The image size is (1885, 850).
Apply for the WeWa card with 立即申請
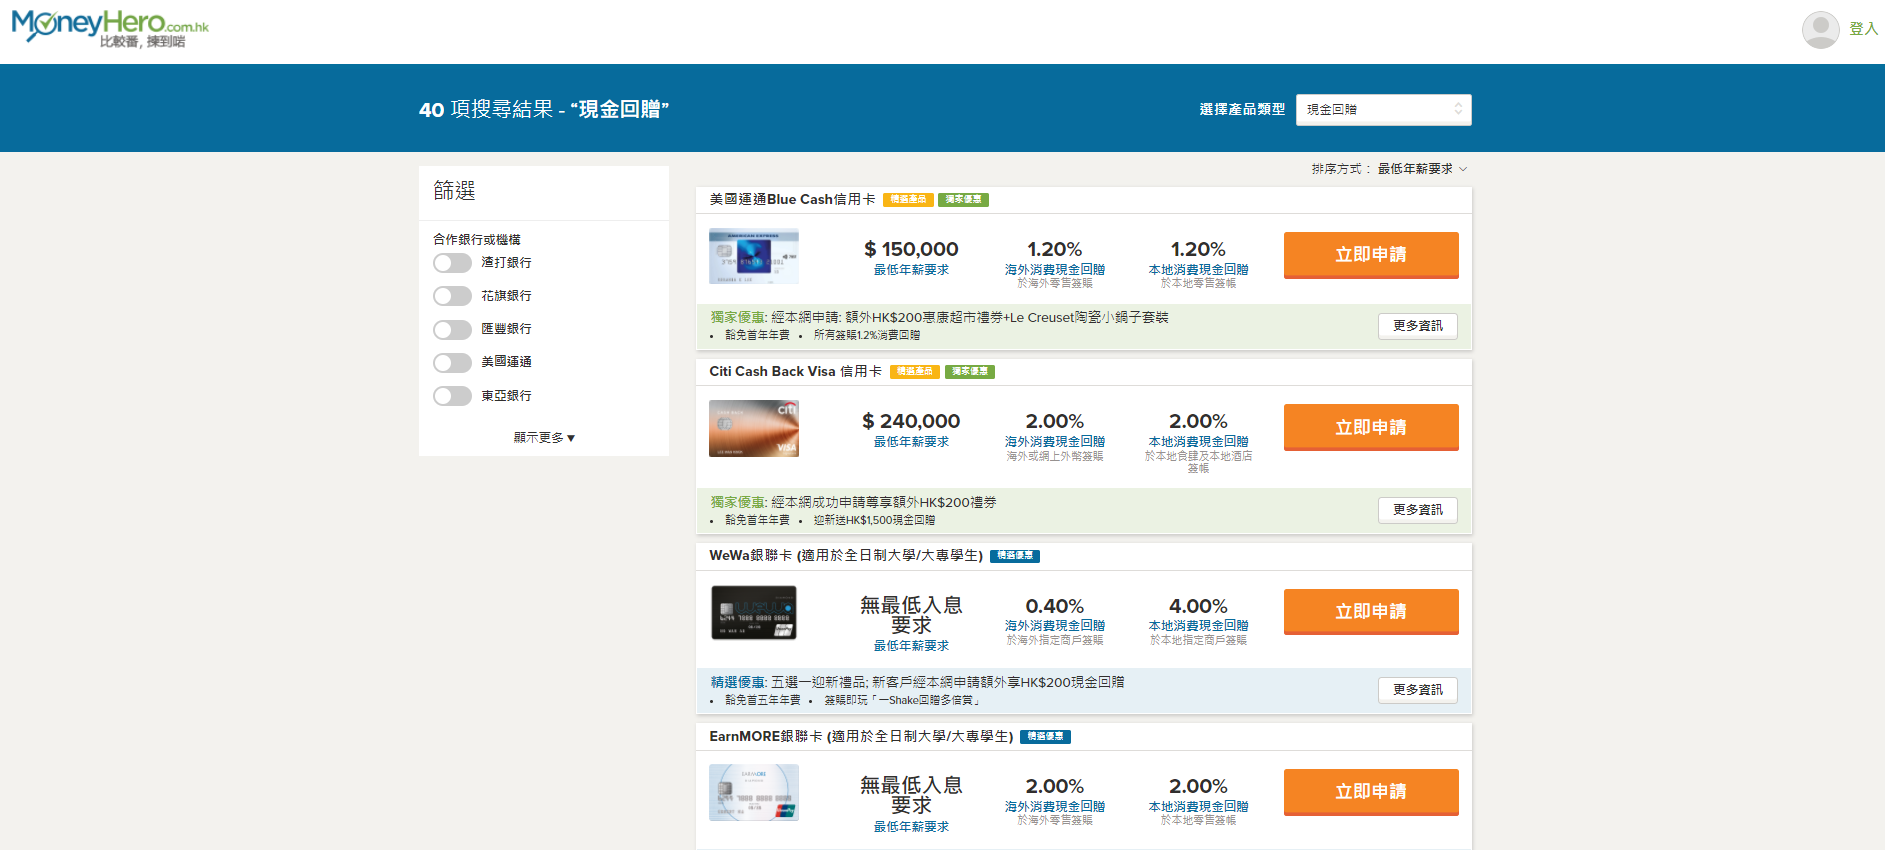tap(1371, 611)
